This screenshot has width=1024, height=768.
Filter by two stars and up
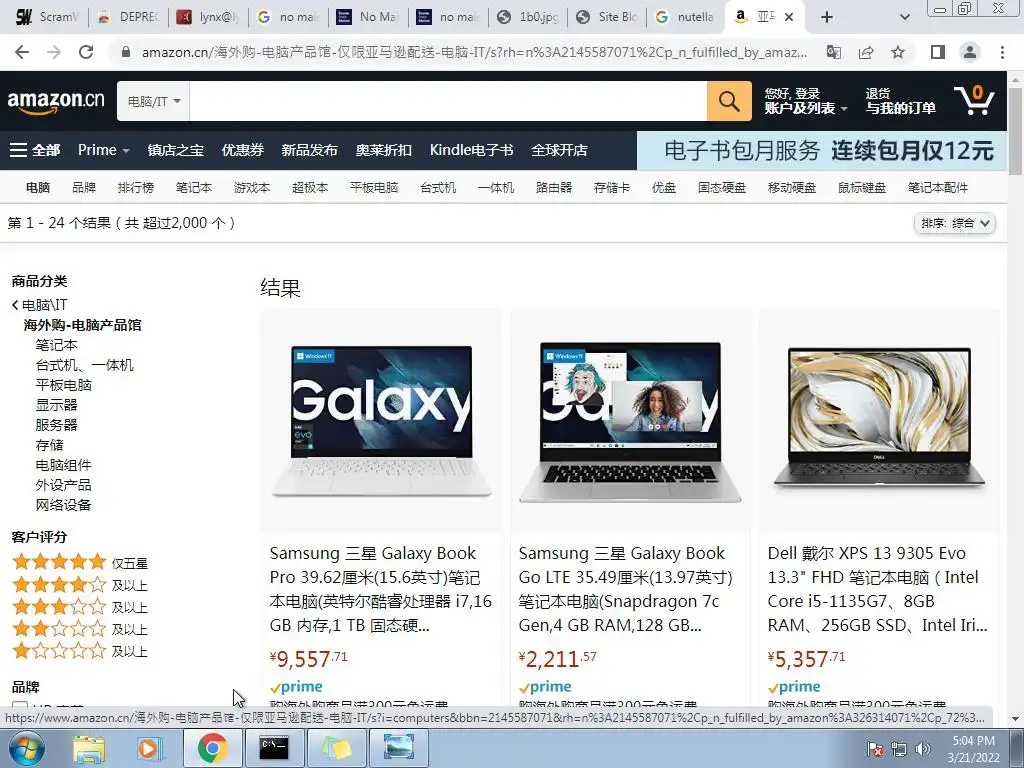[80, 629]
